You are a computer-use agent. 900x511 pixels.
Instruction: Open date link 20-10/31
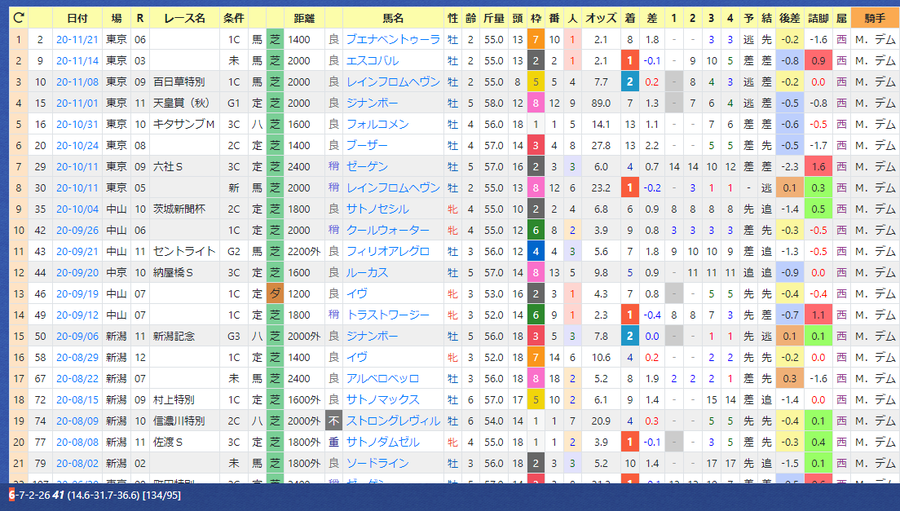click(77, 125)
